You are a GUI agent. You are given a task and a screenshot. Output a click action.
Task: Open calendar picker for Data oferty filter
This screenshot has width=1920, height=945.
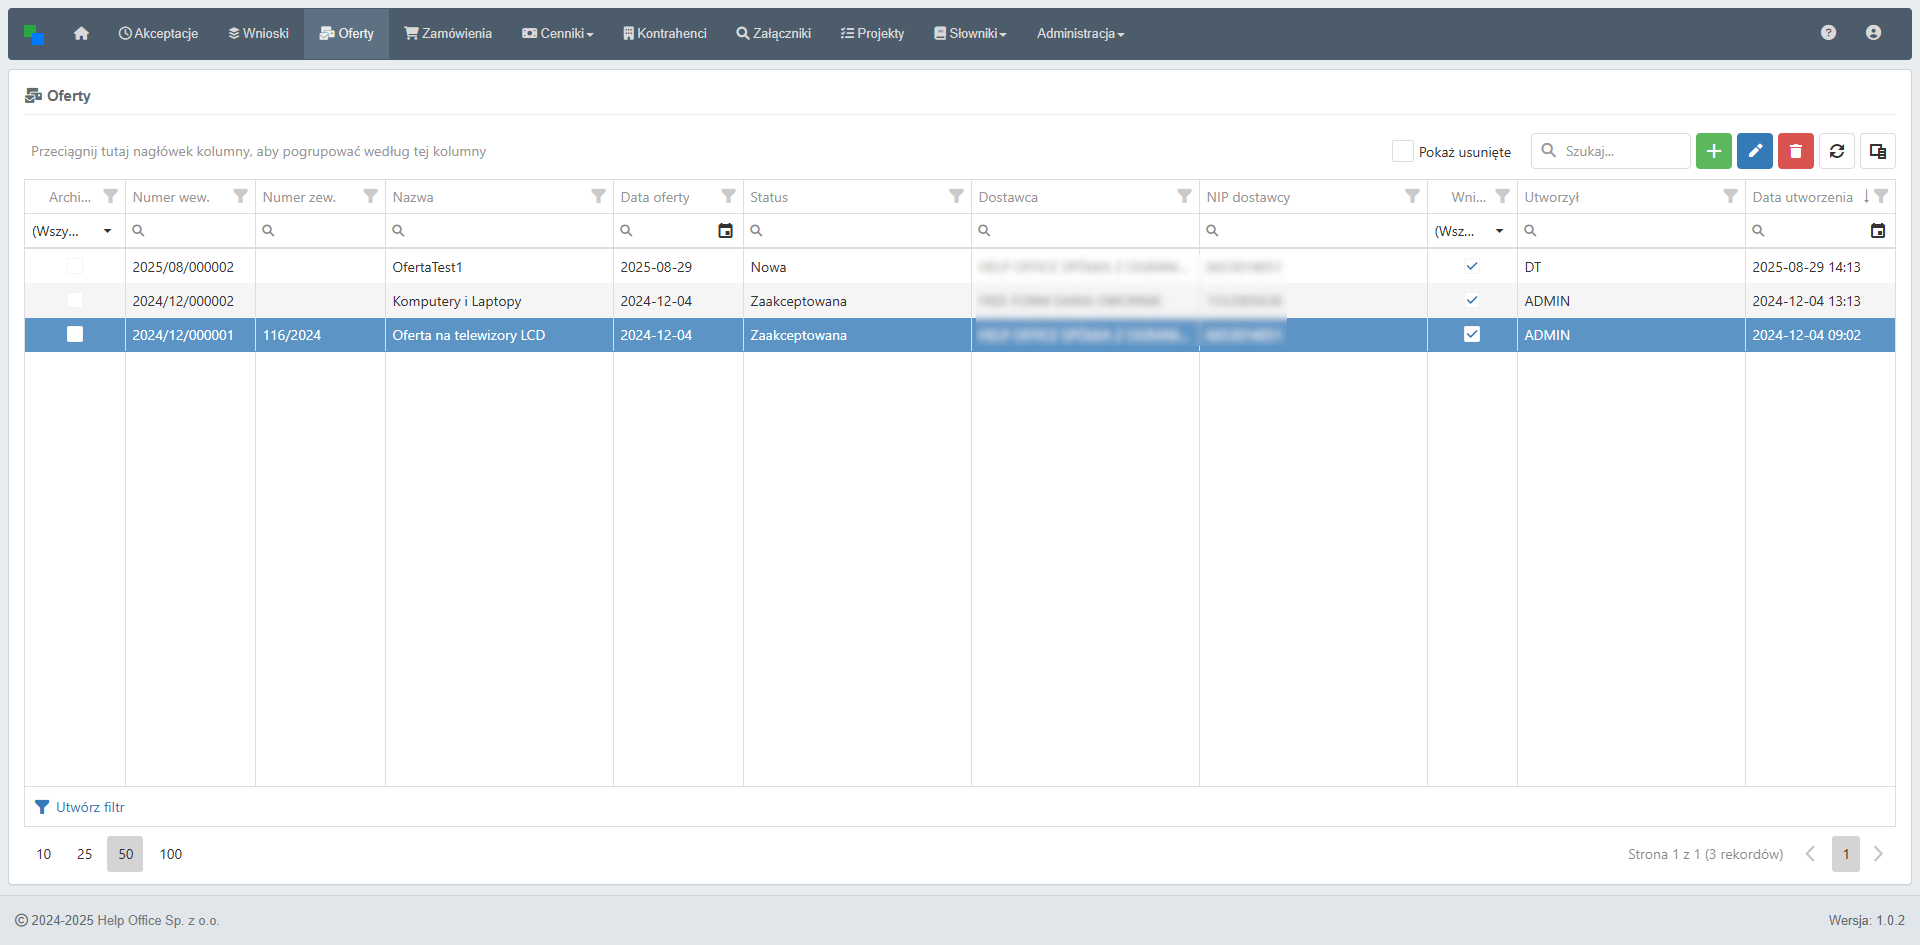pyautogui.click(x=725, y=231)
